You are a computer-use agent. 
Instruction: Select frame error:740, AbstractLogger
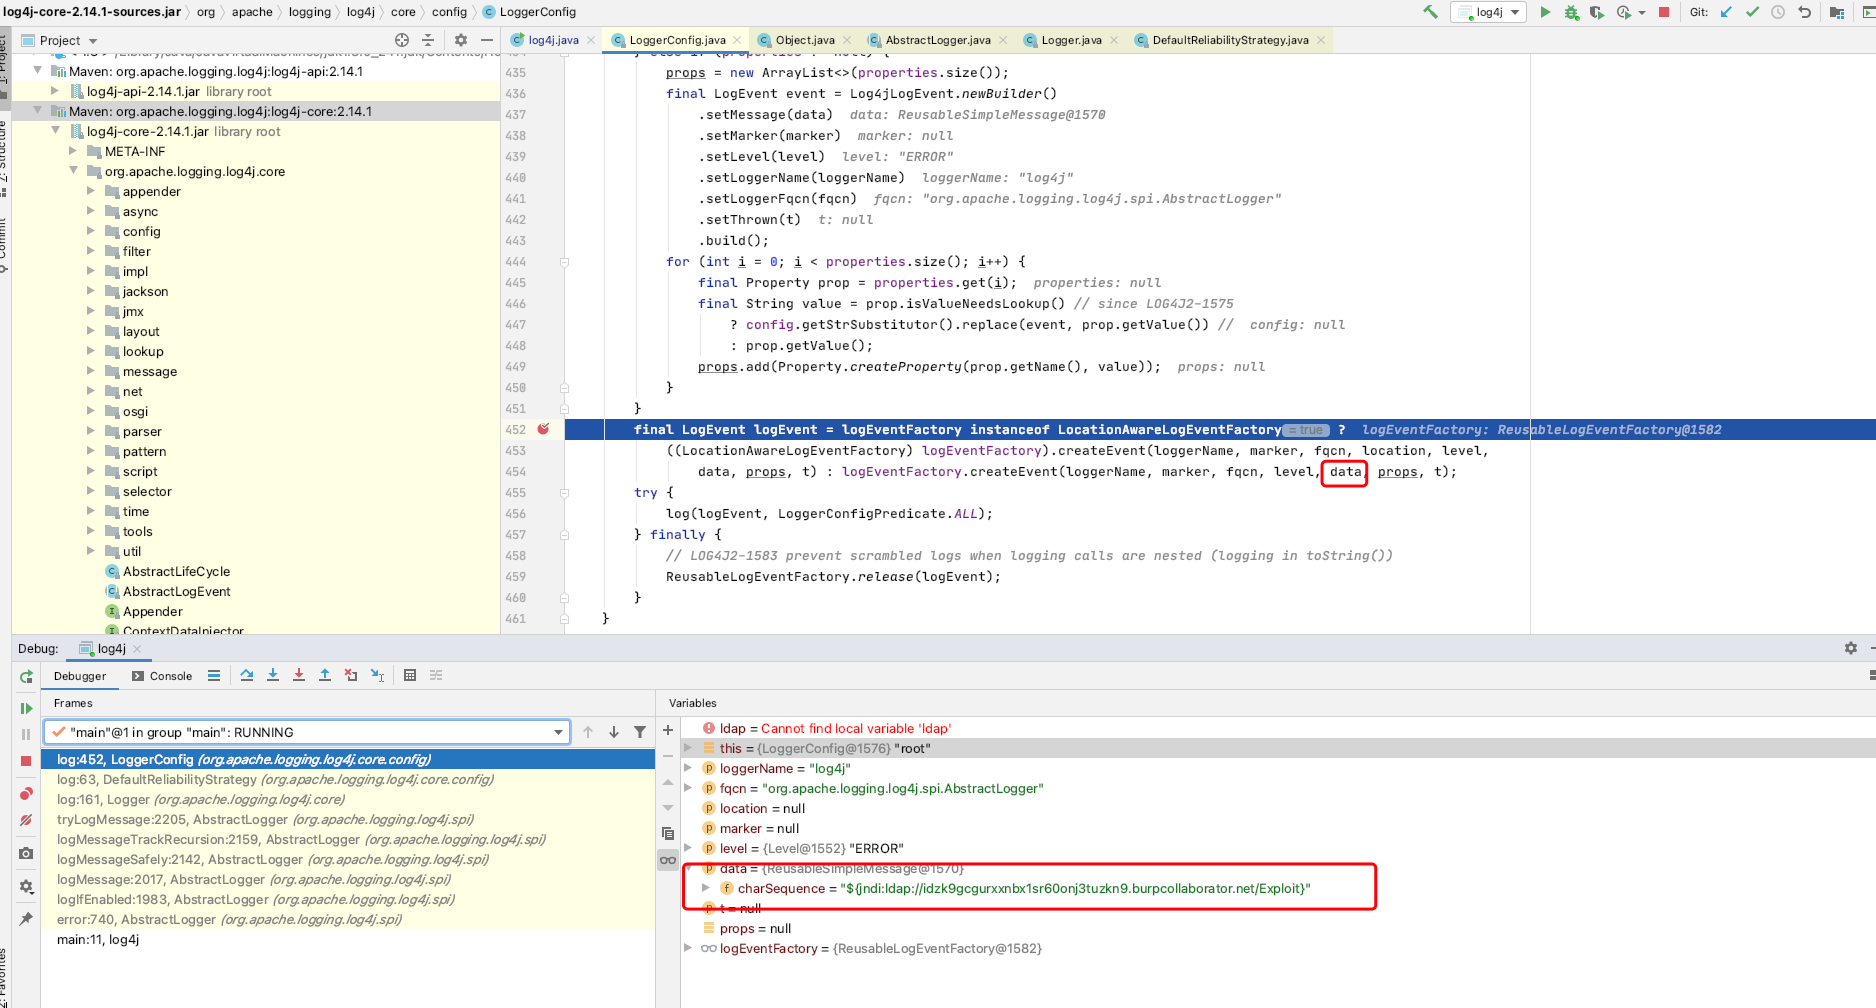[x=348, y=919]
